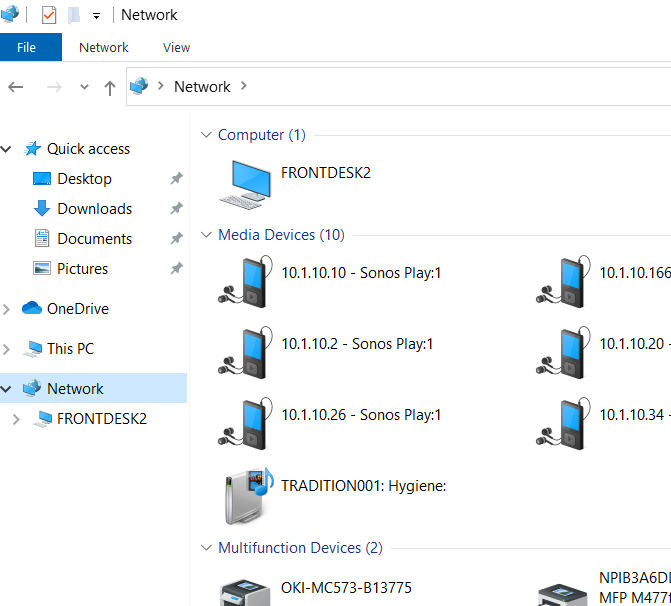The height and width of the screenshot is (606, 671).
Task: Click the label 'OKI-MC573-B13775'
Action: [x=346, y=588]
